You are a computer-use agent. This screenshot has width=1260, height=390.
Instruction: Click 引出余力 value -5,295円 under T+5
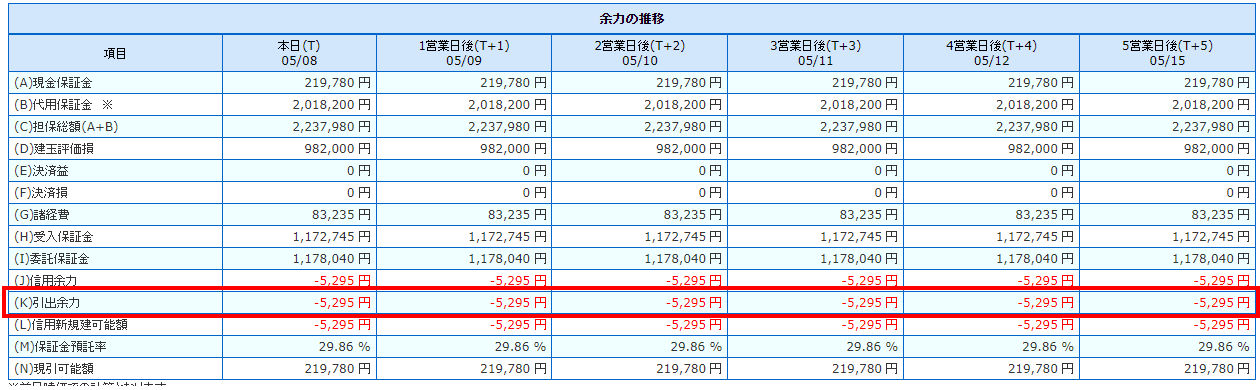pyautogui.click(x=1222, y=303)
